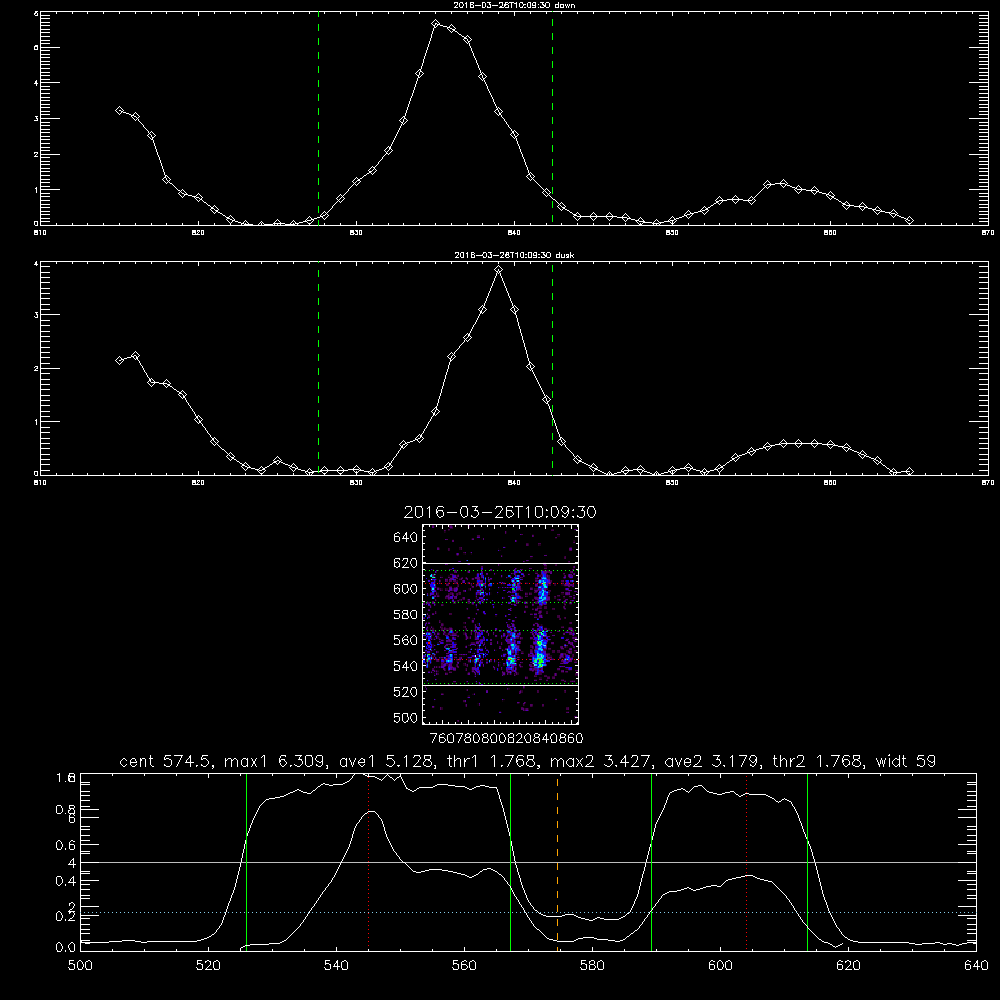Click the red dotted line near 545 in bottom plot

(x=369, y=861)
